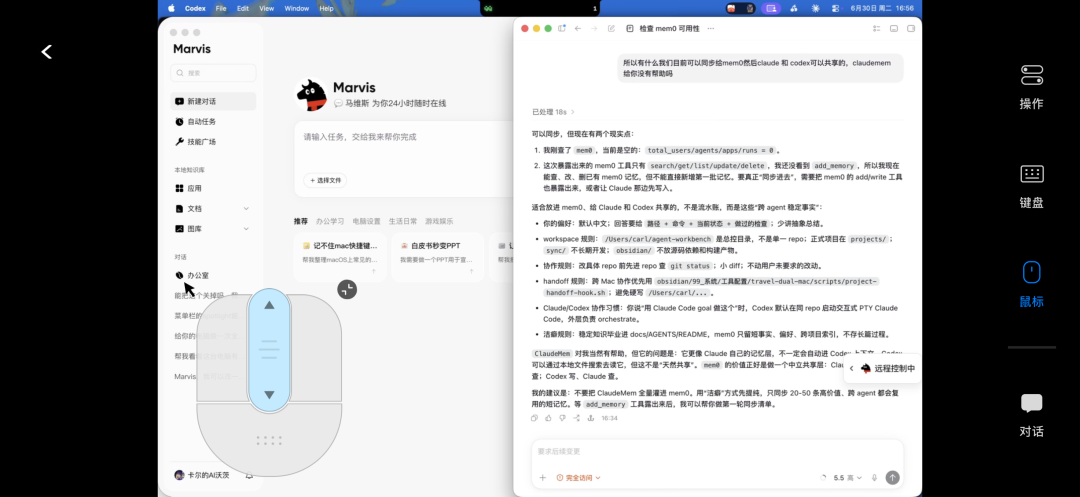Screen dimensions: 1080x497
Task: Open the 完全访问 permission dropdown
Action: click(x=579, y=478)
